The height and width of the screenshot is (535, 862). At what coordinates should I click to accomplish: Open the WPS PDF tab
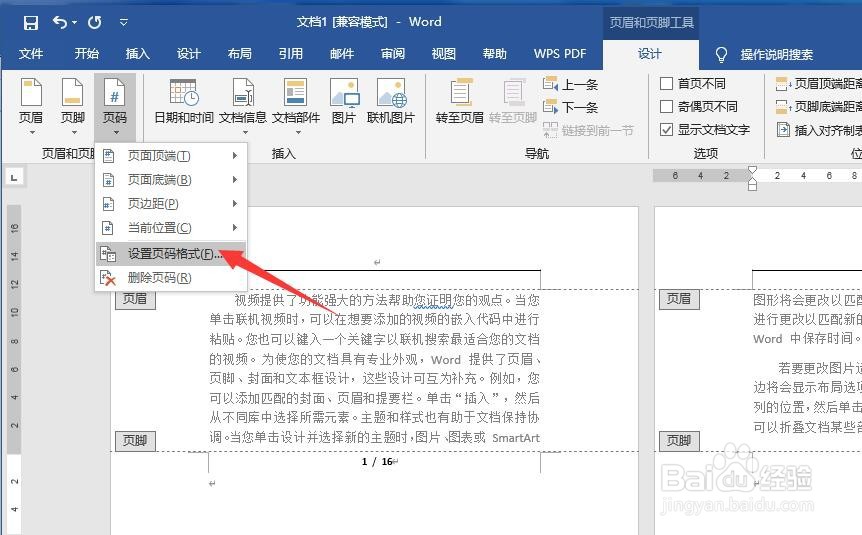point(560,54)
